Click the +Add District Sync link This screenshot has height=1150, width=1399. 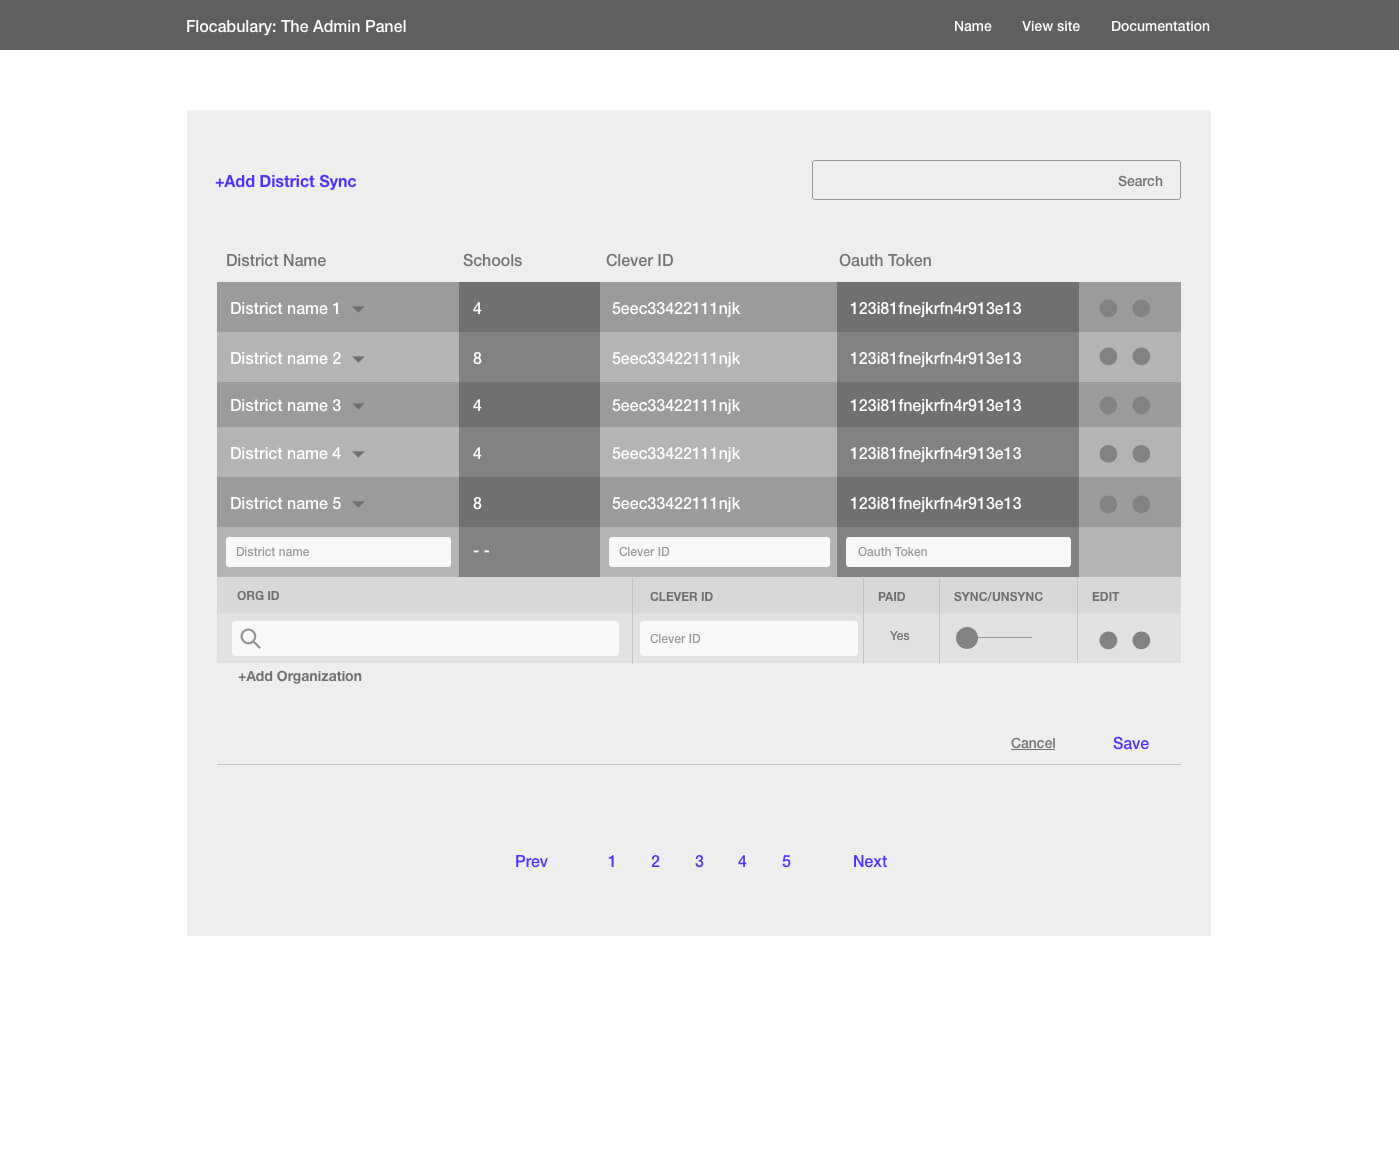286,181
